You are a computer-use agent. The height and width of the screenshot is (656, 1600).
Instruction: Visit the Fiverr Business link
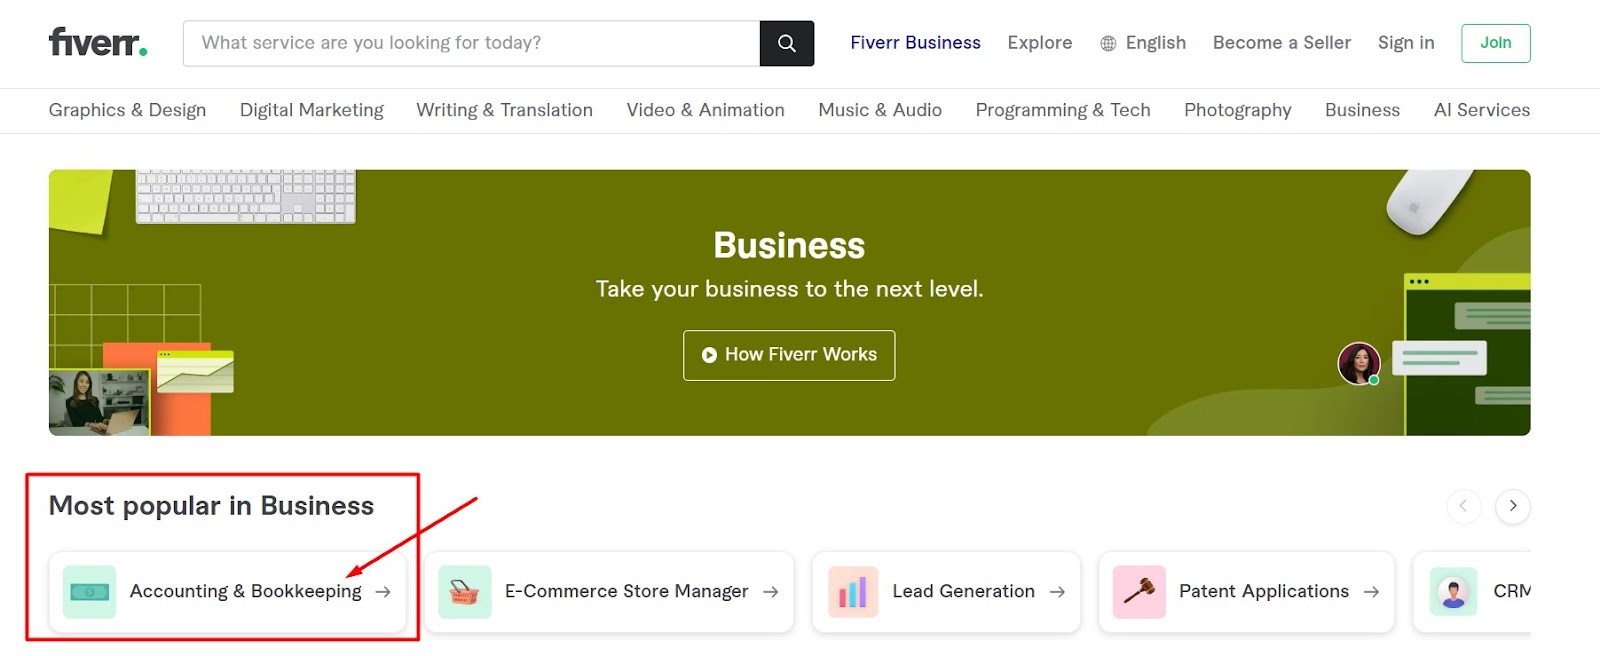pyautogui.click(x=915, y=43)
